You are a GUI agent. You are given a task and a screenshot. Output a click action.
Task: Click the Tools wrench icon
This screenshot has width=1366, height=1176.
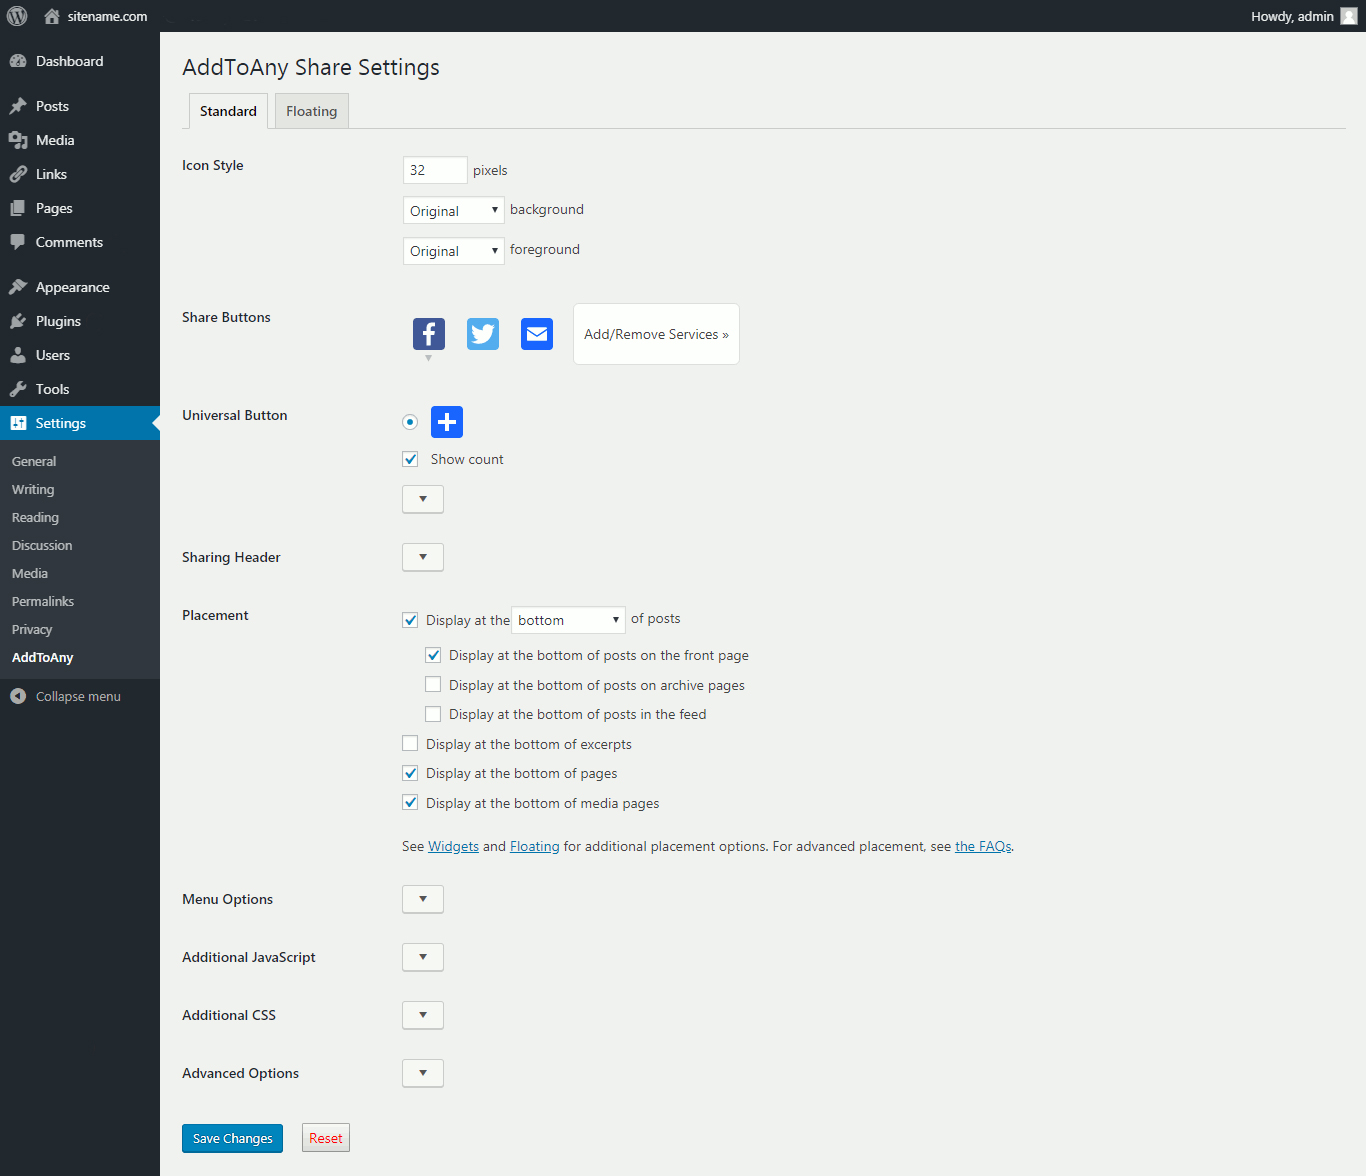[x=18, y=389]
